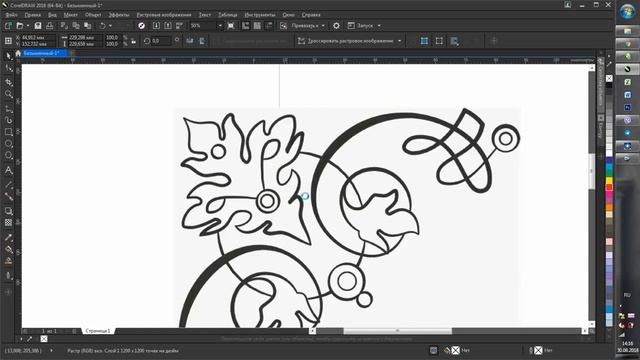Mirror the bitmap horizontally

pos(190,41)
